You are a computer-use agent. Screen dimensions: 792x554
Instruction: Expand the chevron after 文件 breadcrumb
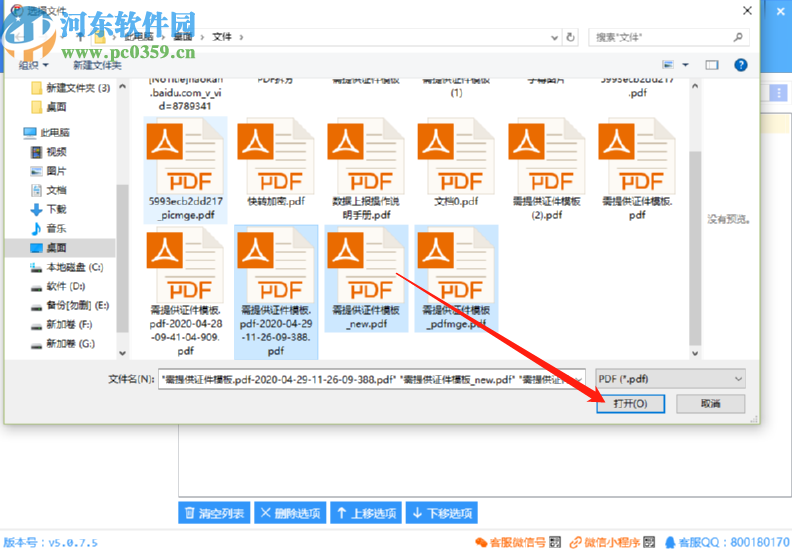[x=241, y=37]
